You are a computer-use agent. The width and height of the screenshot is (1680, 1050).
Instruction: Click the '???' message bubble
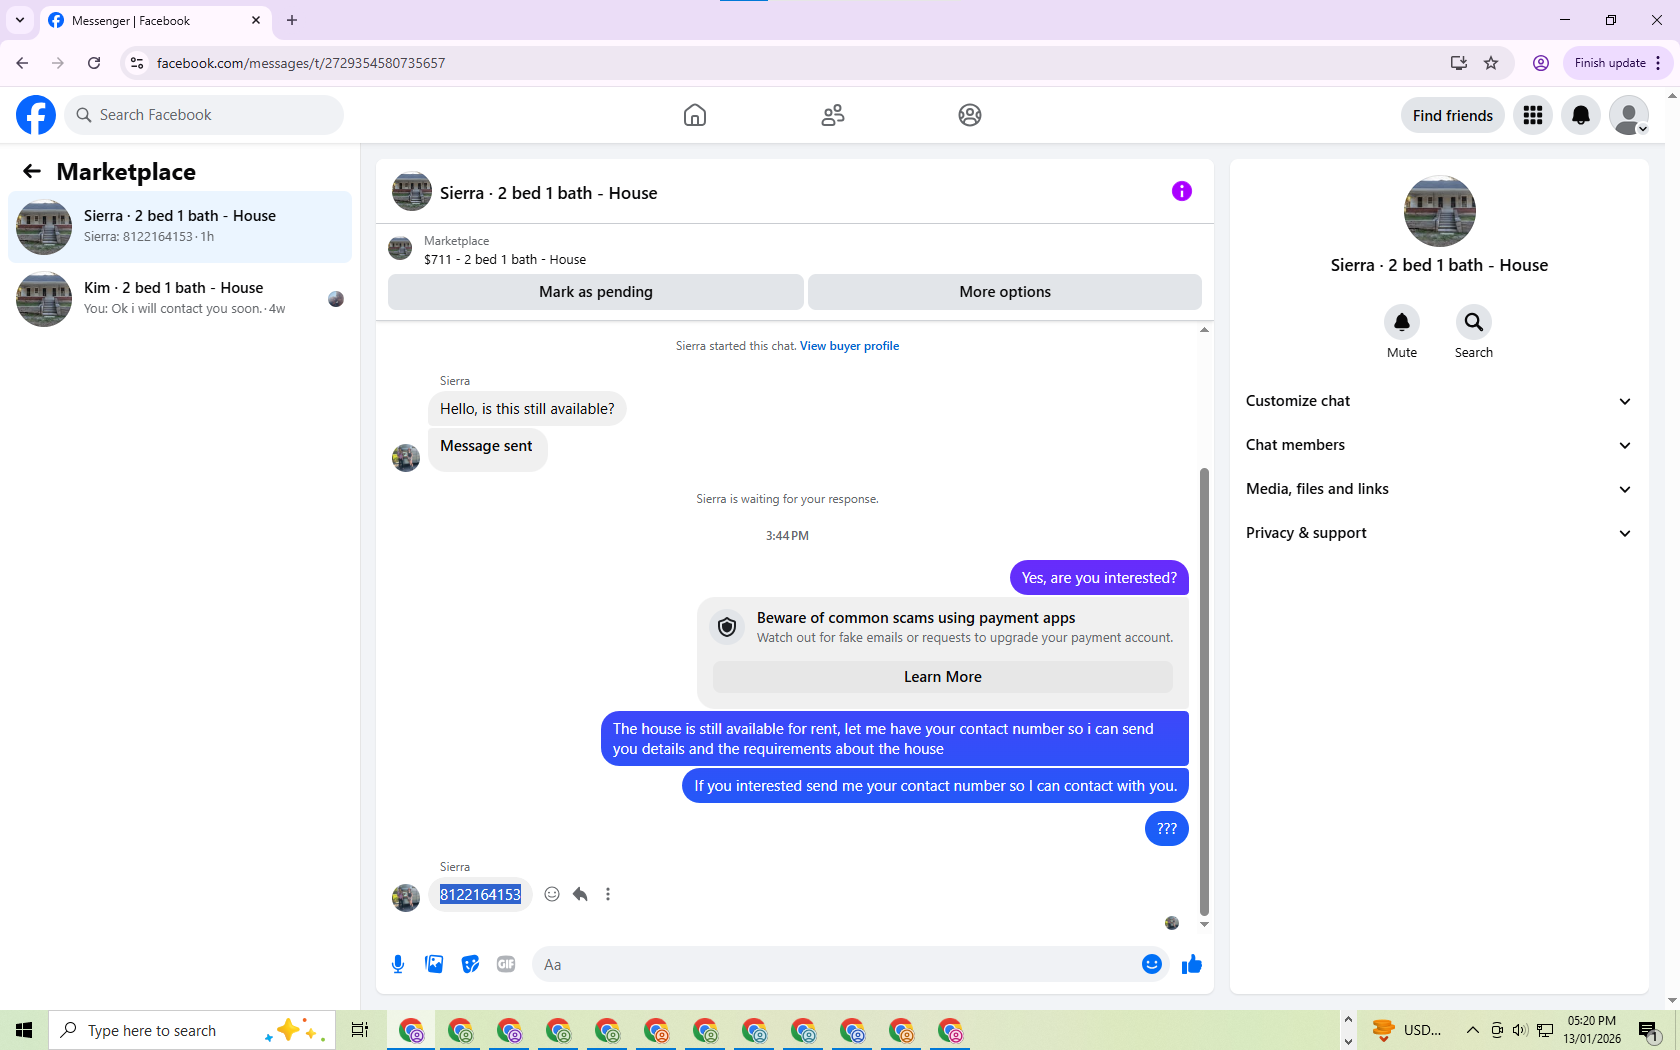pos(1167,829)
